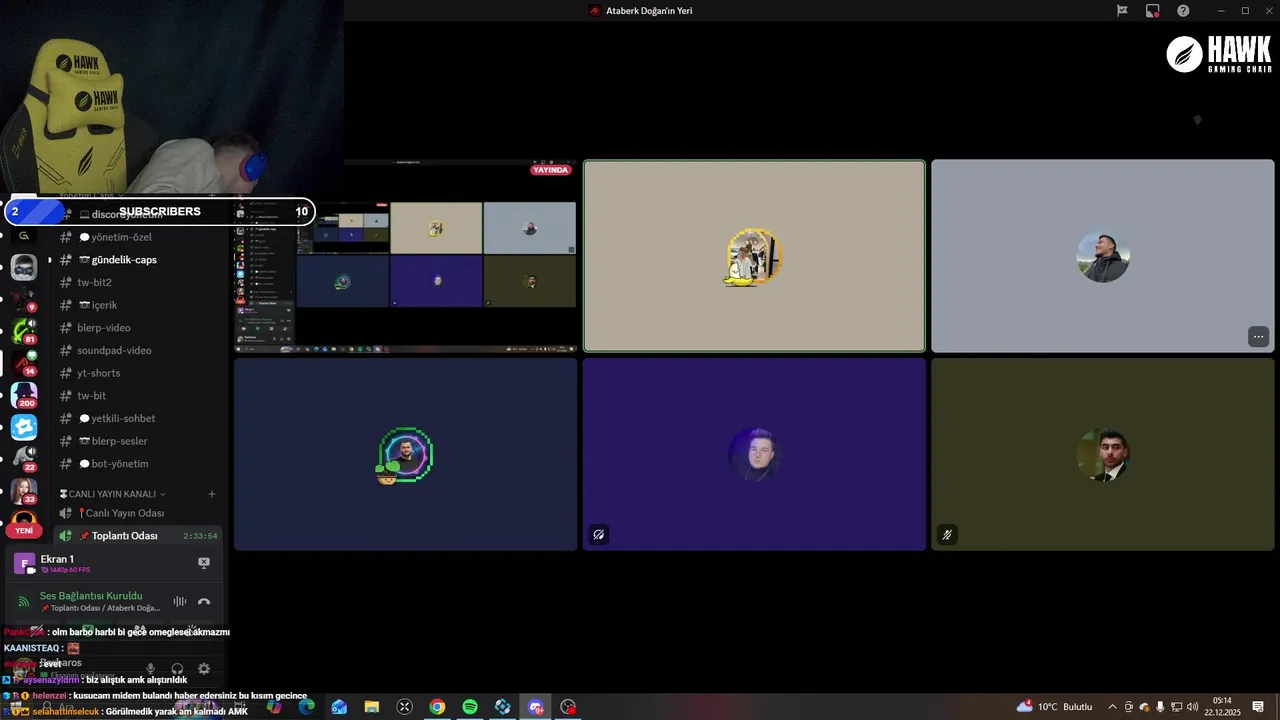Open the Logitech G server icon
The width and height of the screenshot is (1280, 720).
pos(24,236)
